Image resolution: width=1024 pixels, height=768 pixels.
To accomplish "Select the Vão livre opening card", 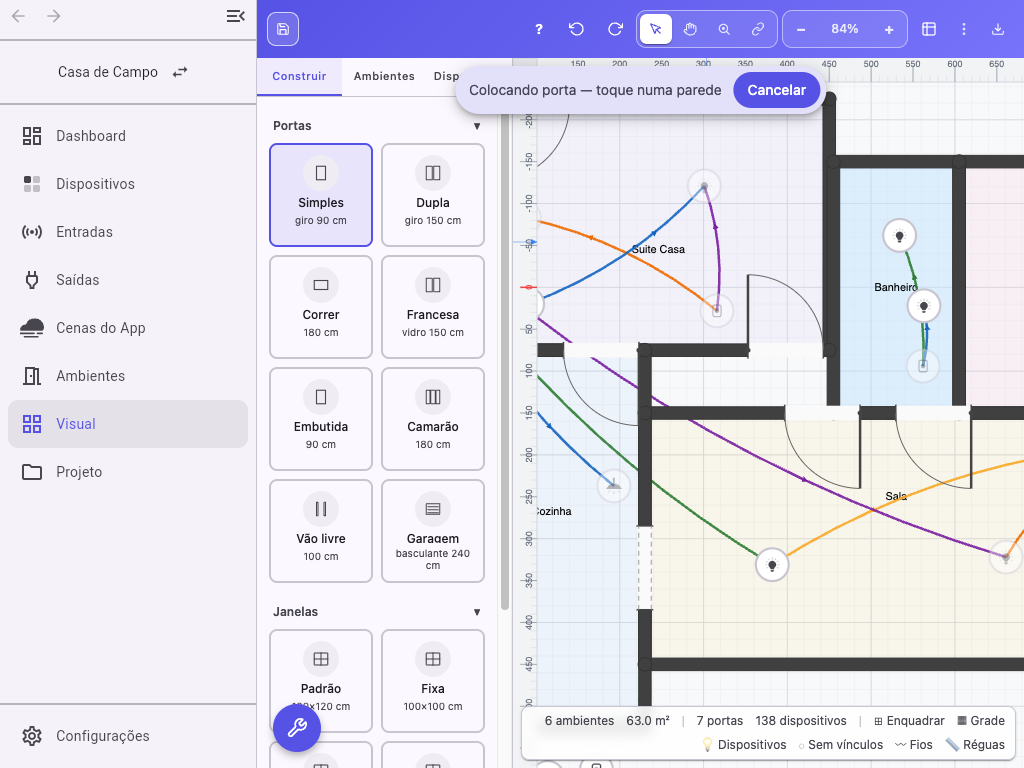I will pyautogui.click(x=321, y=531).
